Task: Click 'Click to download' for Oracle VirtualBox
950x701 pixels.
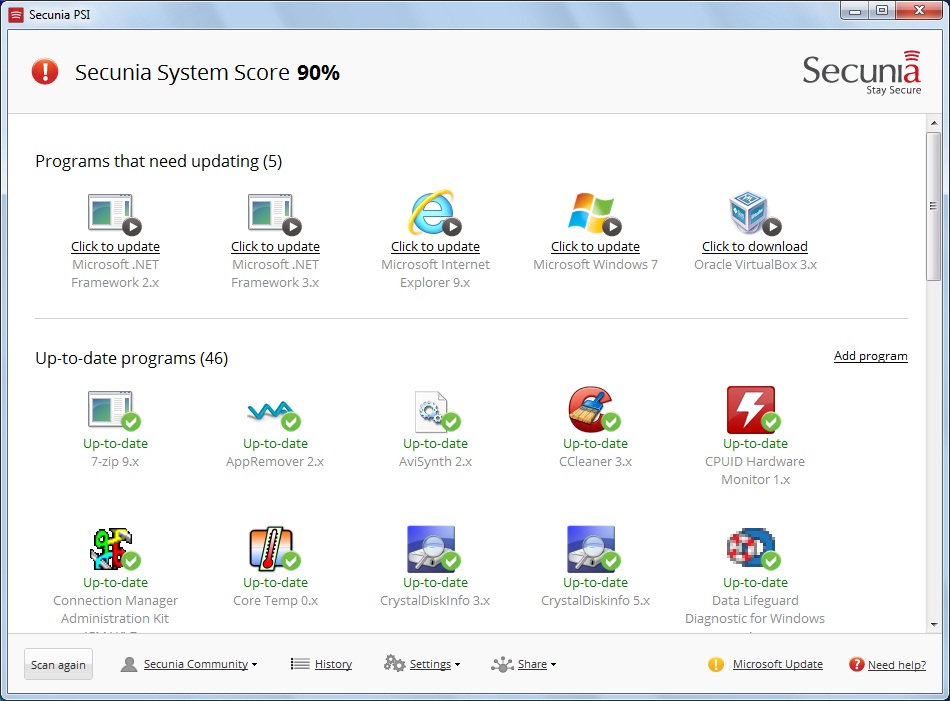Action: pos(755,247)
